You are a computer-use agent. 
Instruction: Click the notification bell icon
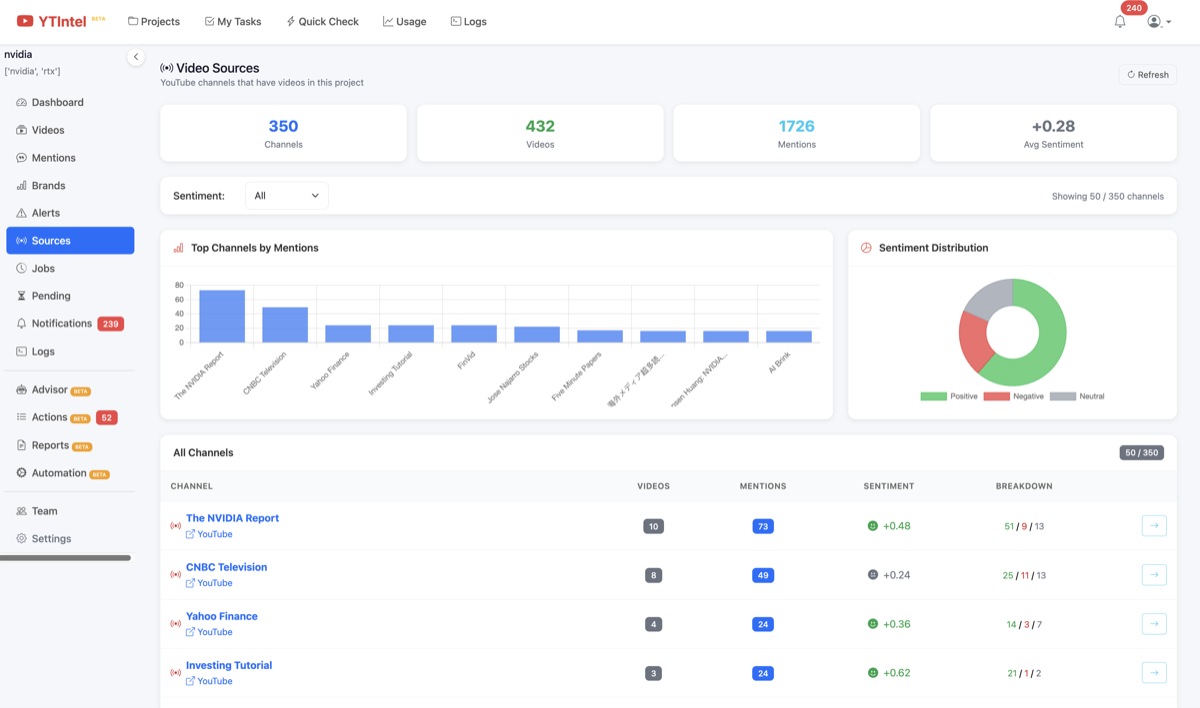tap(1120, 22)
